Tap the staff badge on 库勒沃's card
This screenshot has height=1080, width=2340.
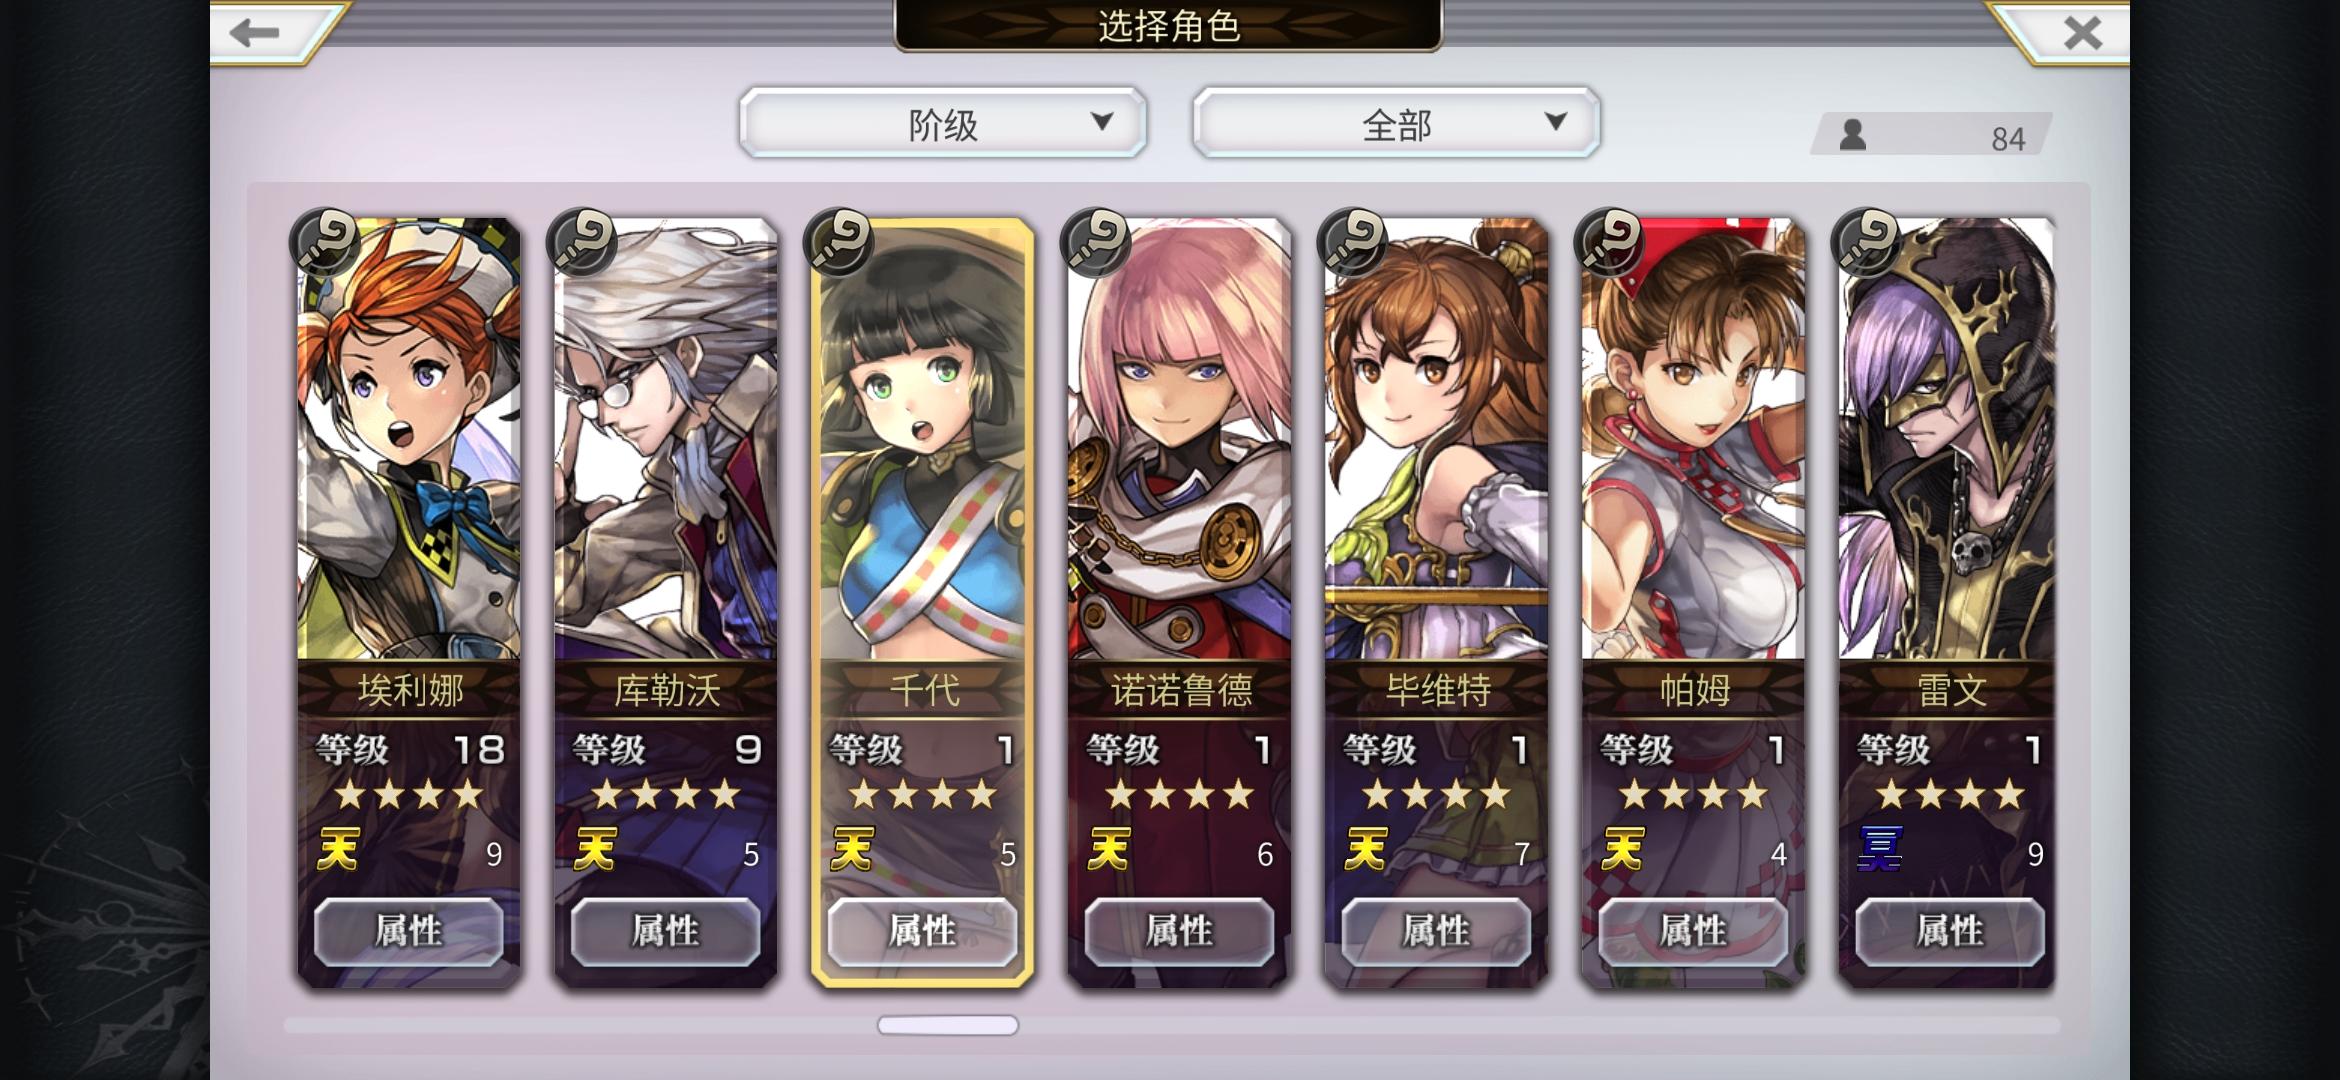pyautogui.click(x=581, y=243)
